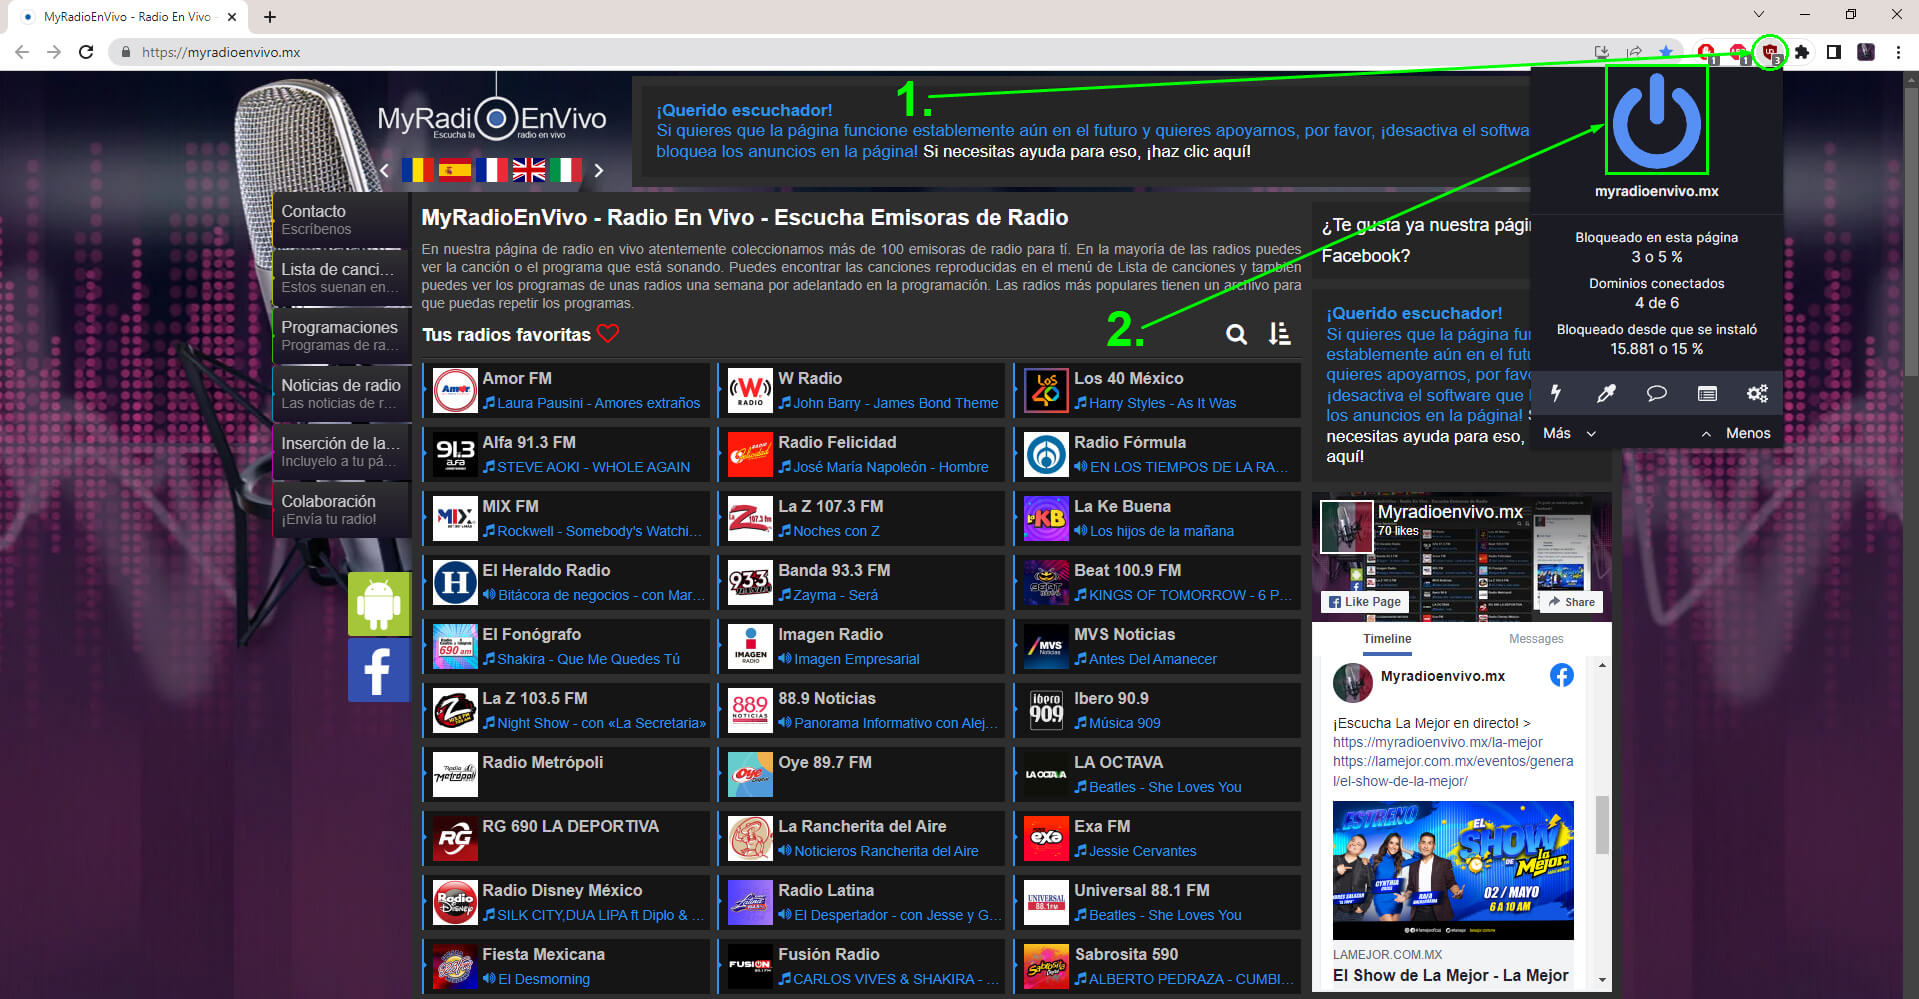1919x999 pixels.
Task: Select the Romanian flag language
Action: pos(418,170)
